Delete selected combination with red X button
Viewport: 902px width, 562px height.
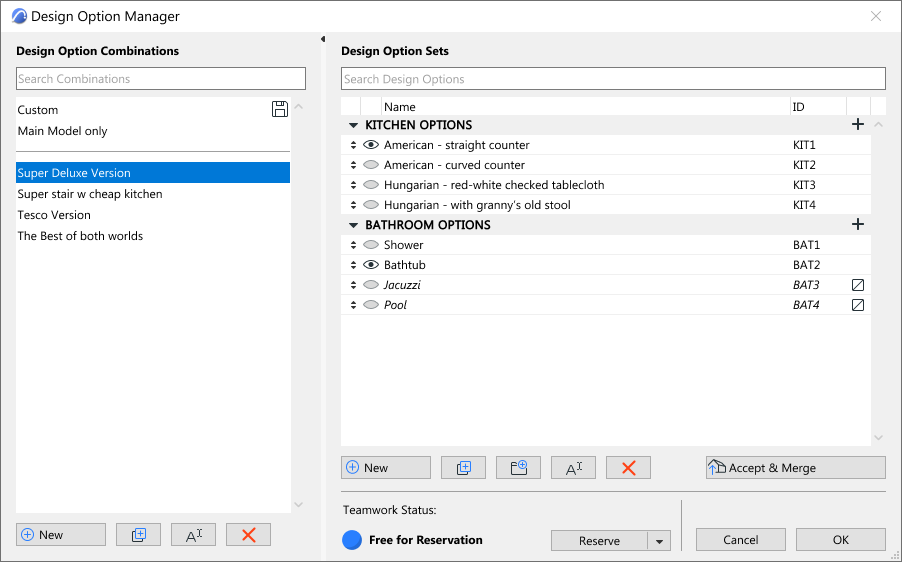(248, 535)
